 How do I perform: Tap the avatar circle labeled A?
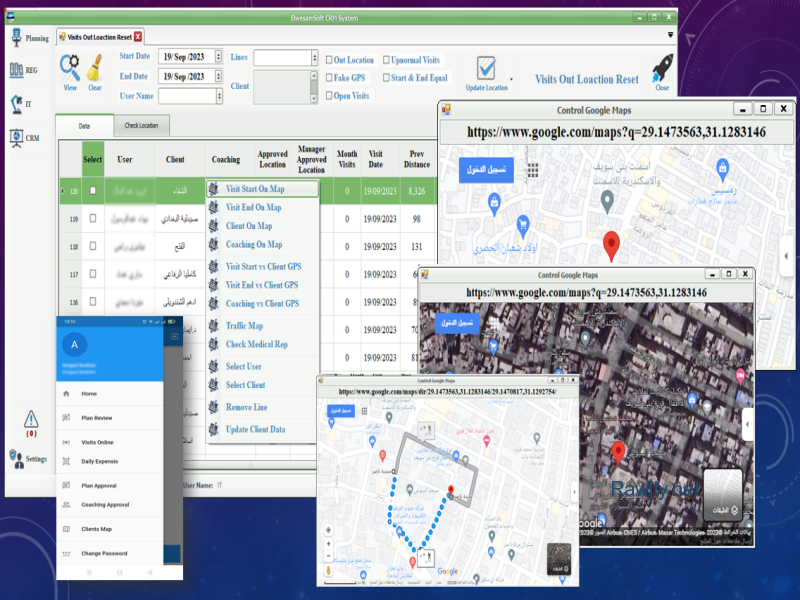click(74, 344)
